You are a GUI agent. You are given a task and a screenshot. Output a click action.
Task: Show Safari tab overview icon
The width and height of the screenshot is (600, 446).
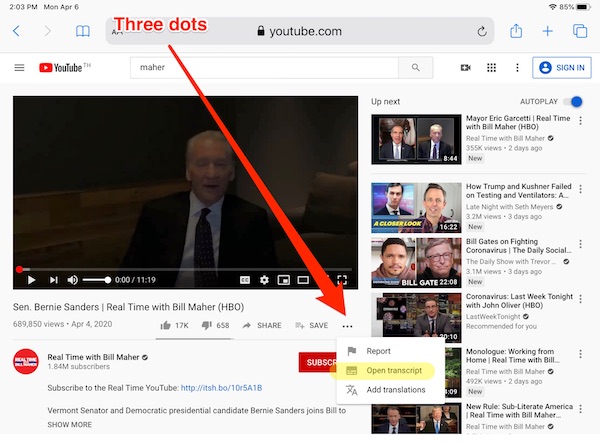pos(580,31)
